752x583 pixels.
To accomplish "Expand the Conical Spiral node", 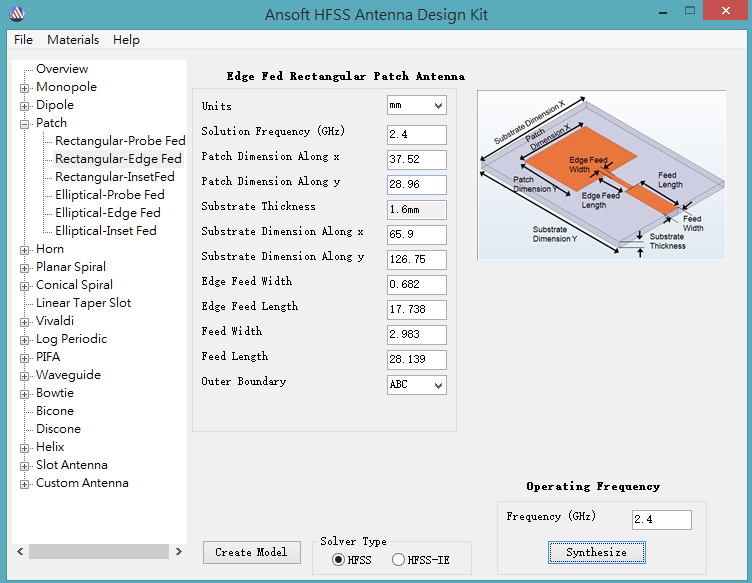I will tap(24, 286).
